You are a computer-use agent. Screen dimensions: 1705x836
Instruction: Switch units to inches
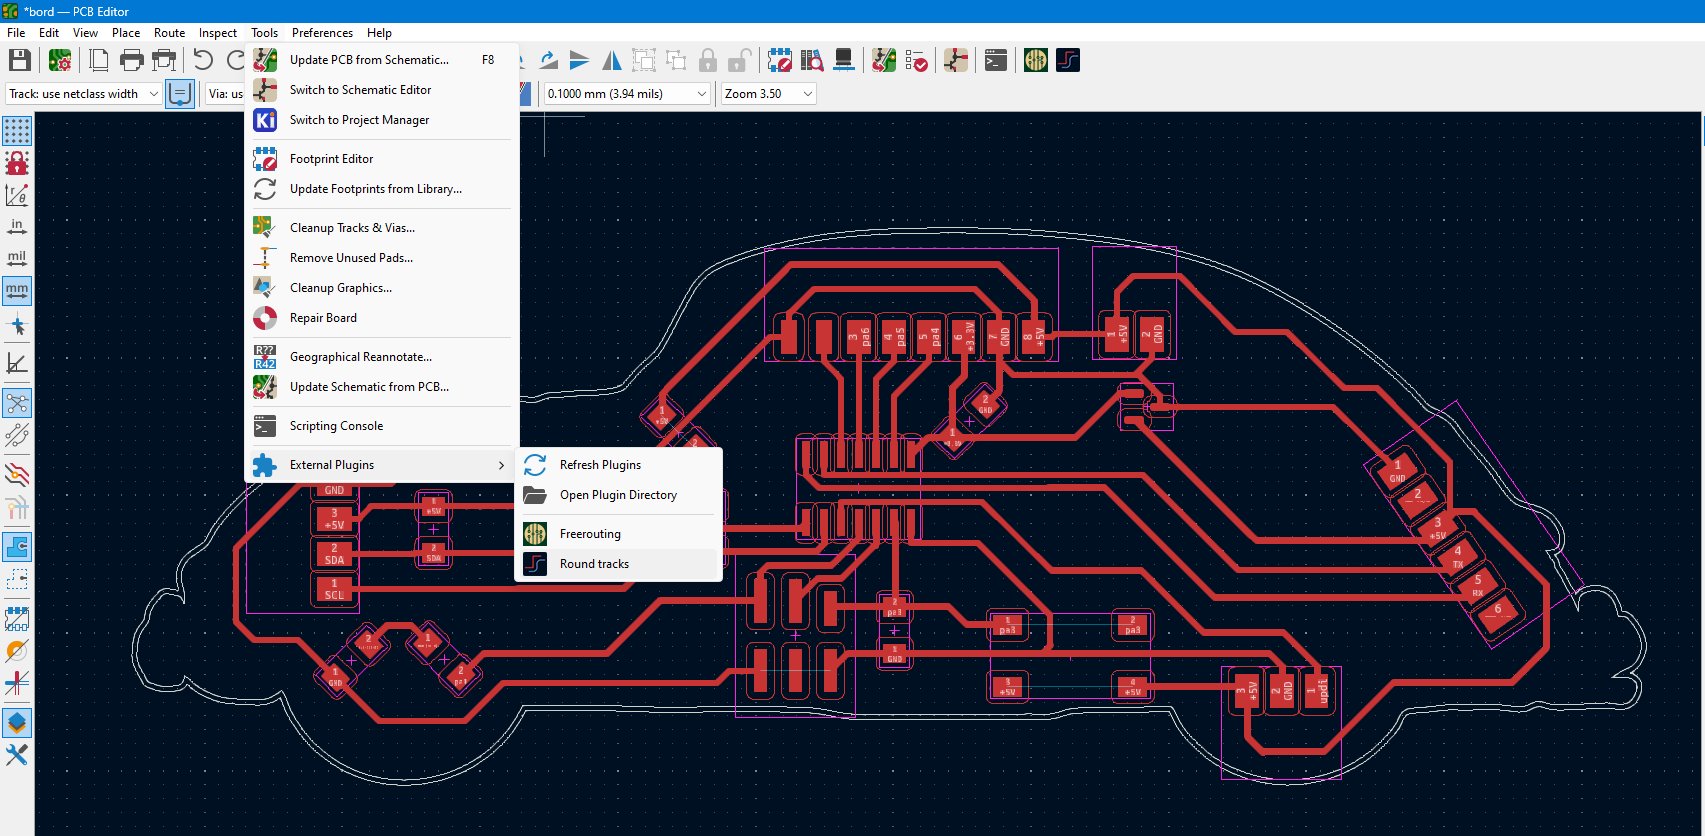click(x=17, y=227)
